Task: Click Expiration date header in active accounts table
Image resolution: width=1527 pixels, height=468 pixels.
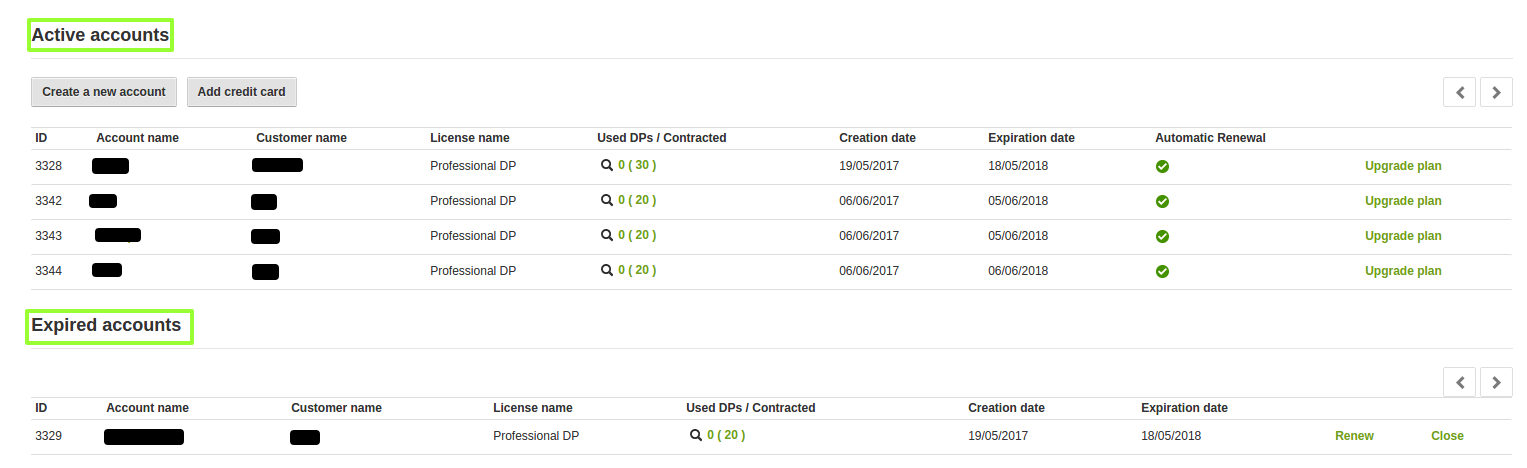Action: (1031, 138)
